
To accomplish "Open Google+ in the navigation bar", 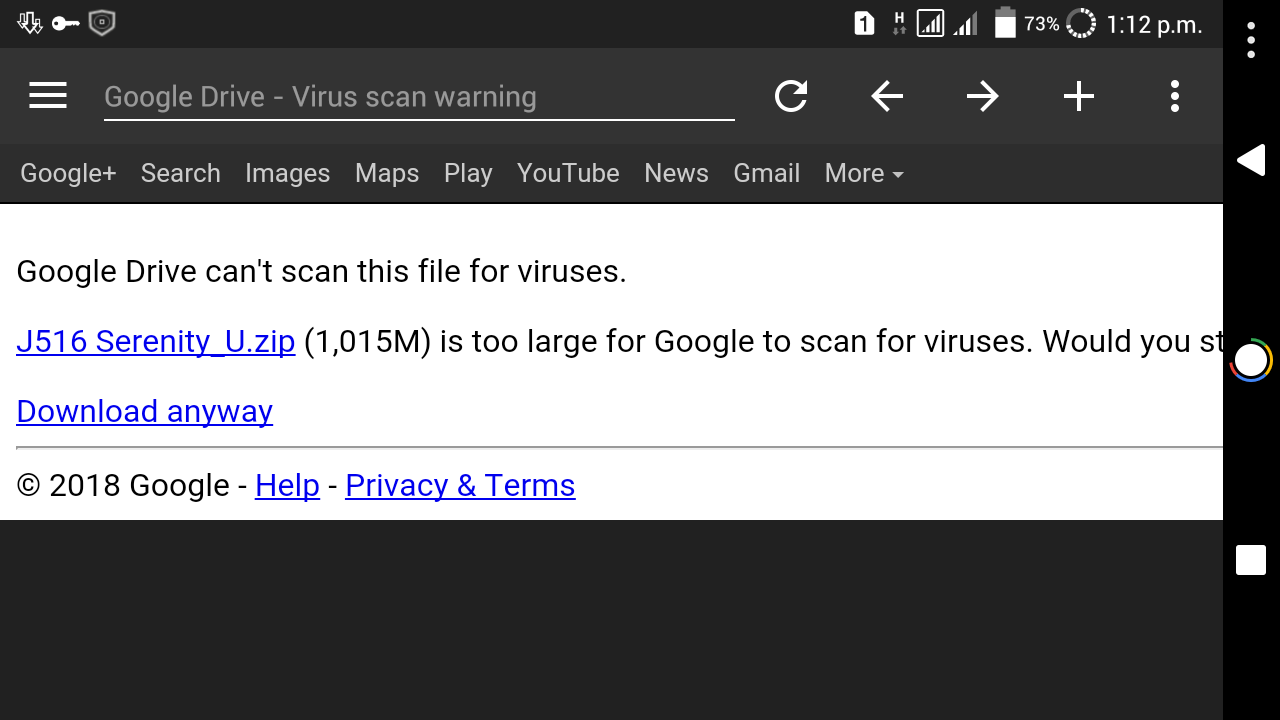I will 68,173.
